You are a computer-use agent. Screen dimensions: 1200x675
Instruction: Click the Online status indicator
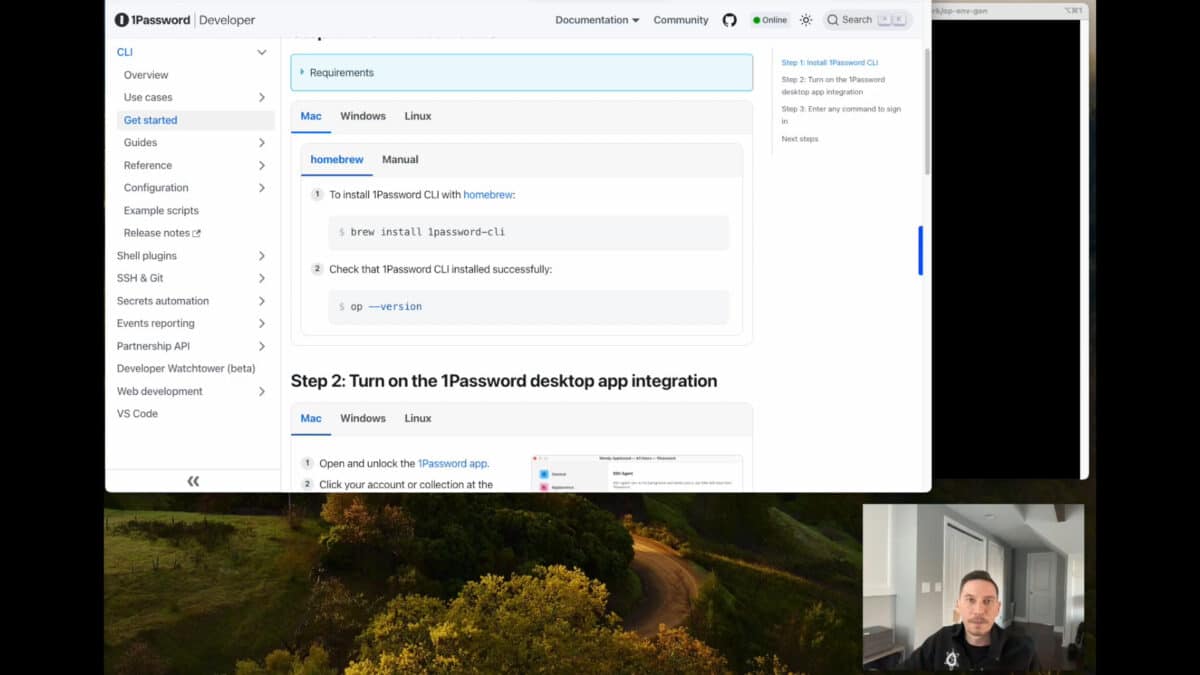pos(769,19)
